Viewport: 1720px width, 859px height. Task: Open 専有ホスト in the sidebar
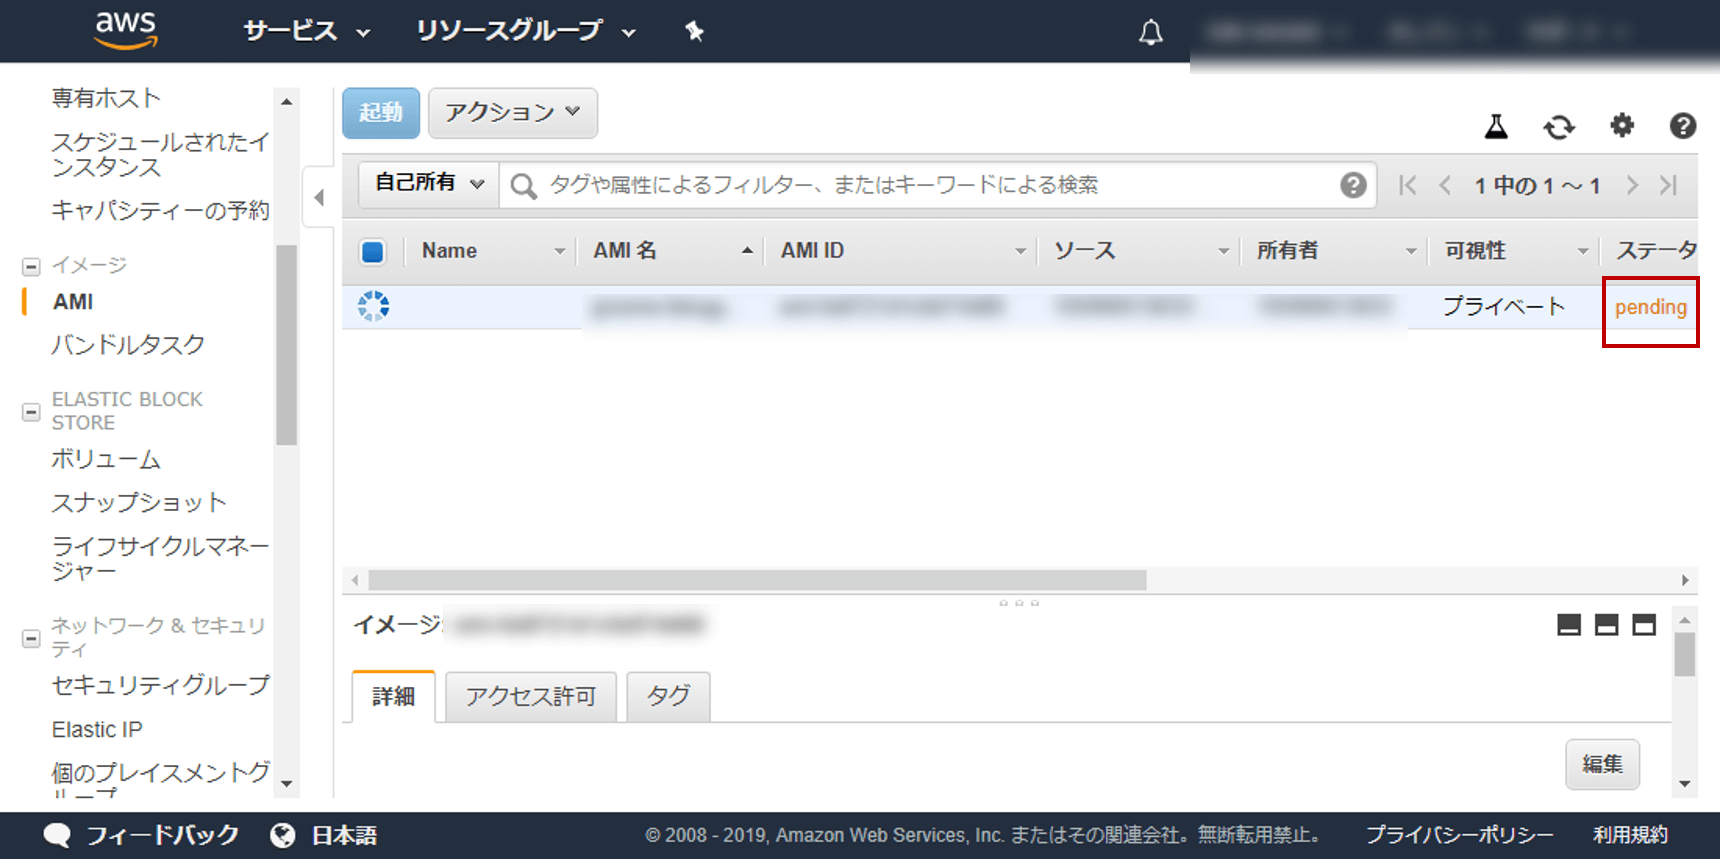(x=106, y=98)
